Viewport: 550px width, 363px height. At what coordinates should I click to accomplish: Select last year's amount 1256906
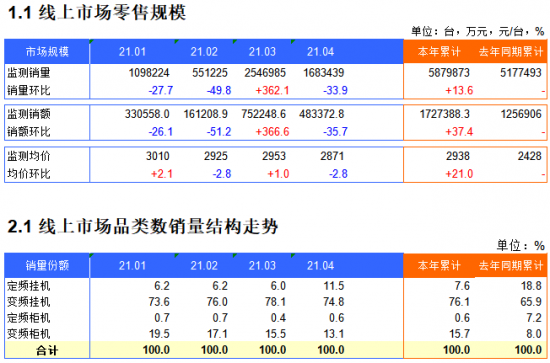(521, 114)
